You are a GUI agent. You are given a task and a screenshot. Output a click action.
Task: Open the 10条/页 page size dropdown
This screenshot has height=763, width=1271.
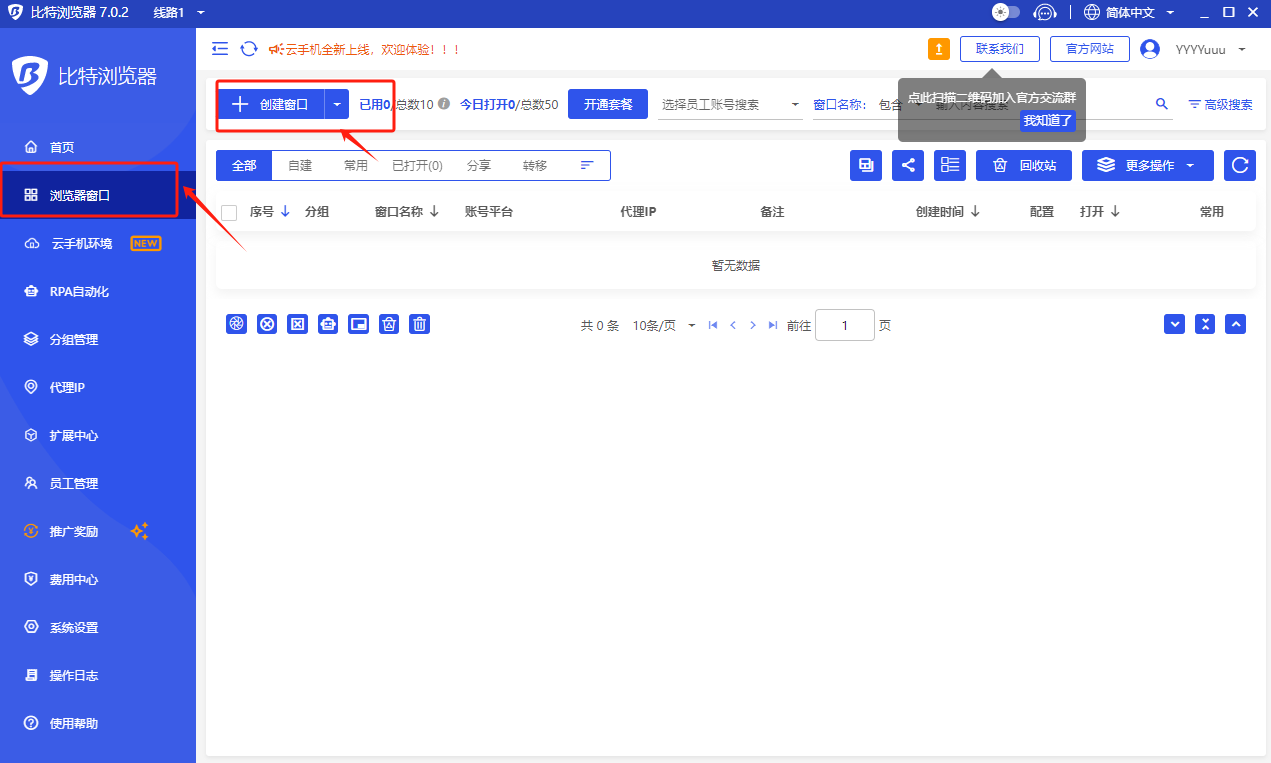point(664,325)
